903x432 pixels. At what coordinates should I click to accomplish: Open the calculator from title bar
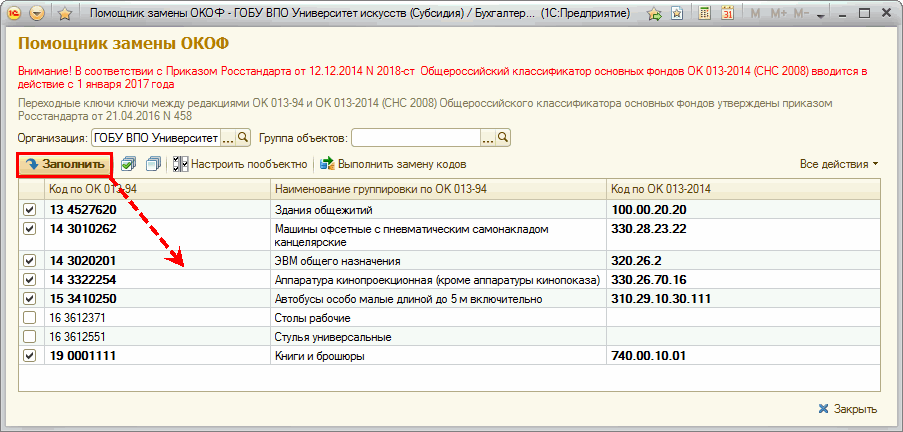(x=704, y=15)
